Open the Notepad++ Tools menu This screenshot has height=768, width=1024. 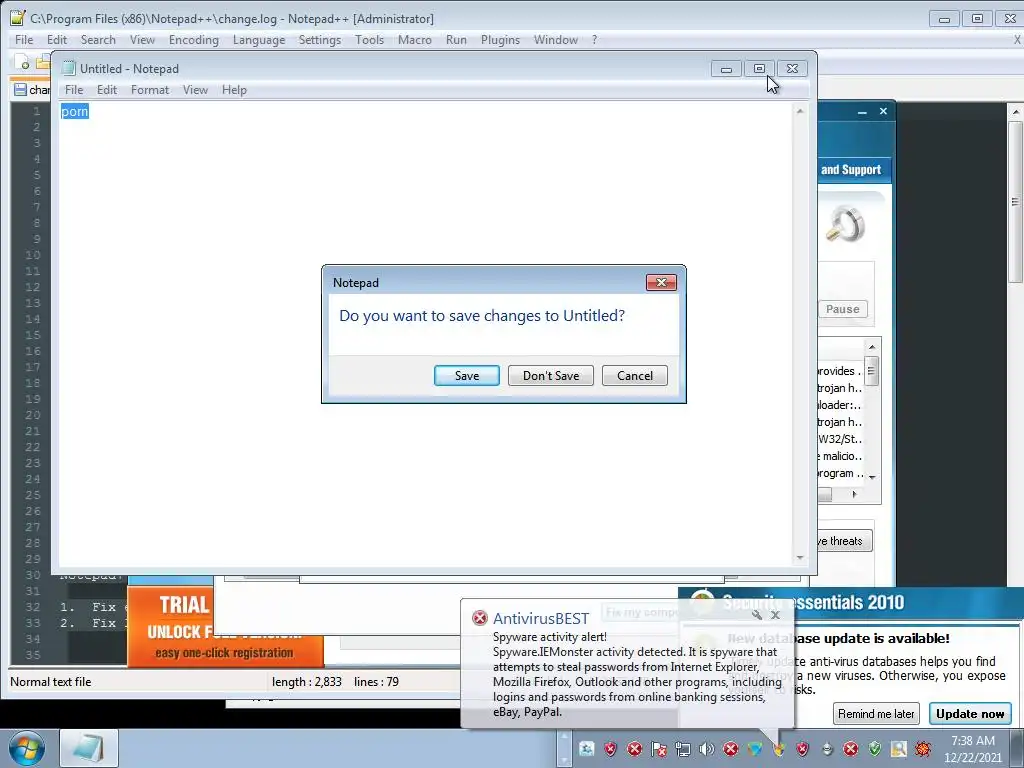369,40
